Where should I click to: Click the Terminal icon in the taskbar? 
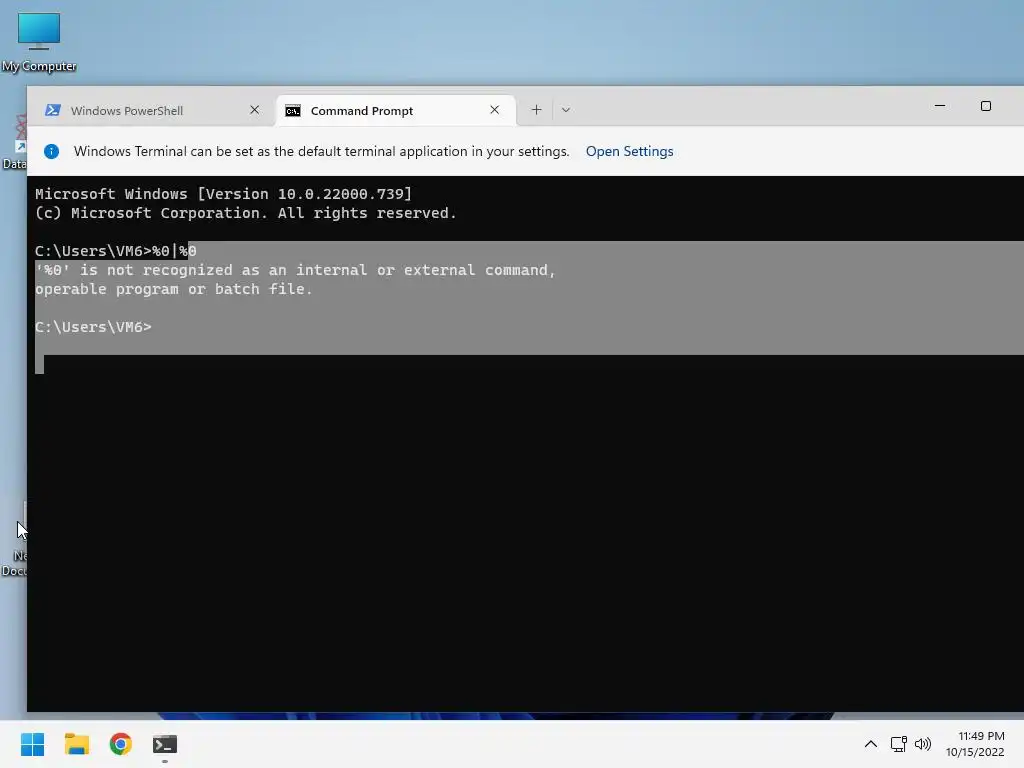165,744
